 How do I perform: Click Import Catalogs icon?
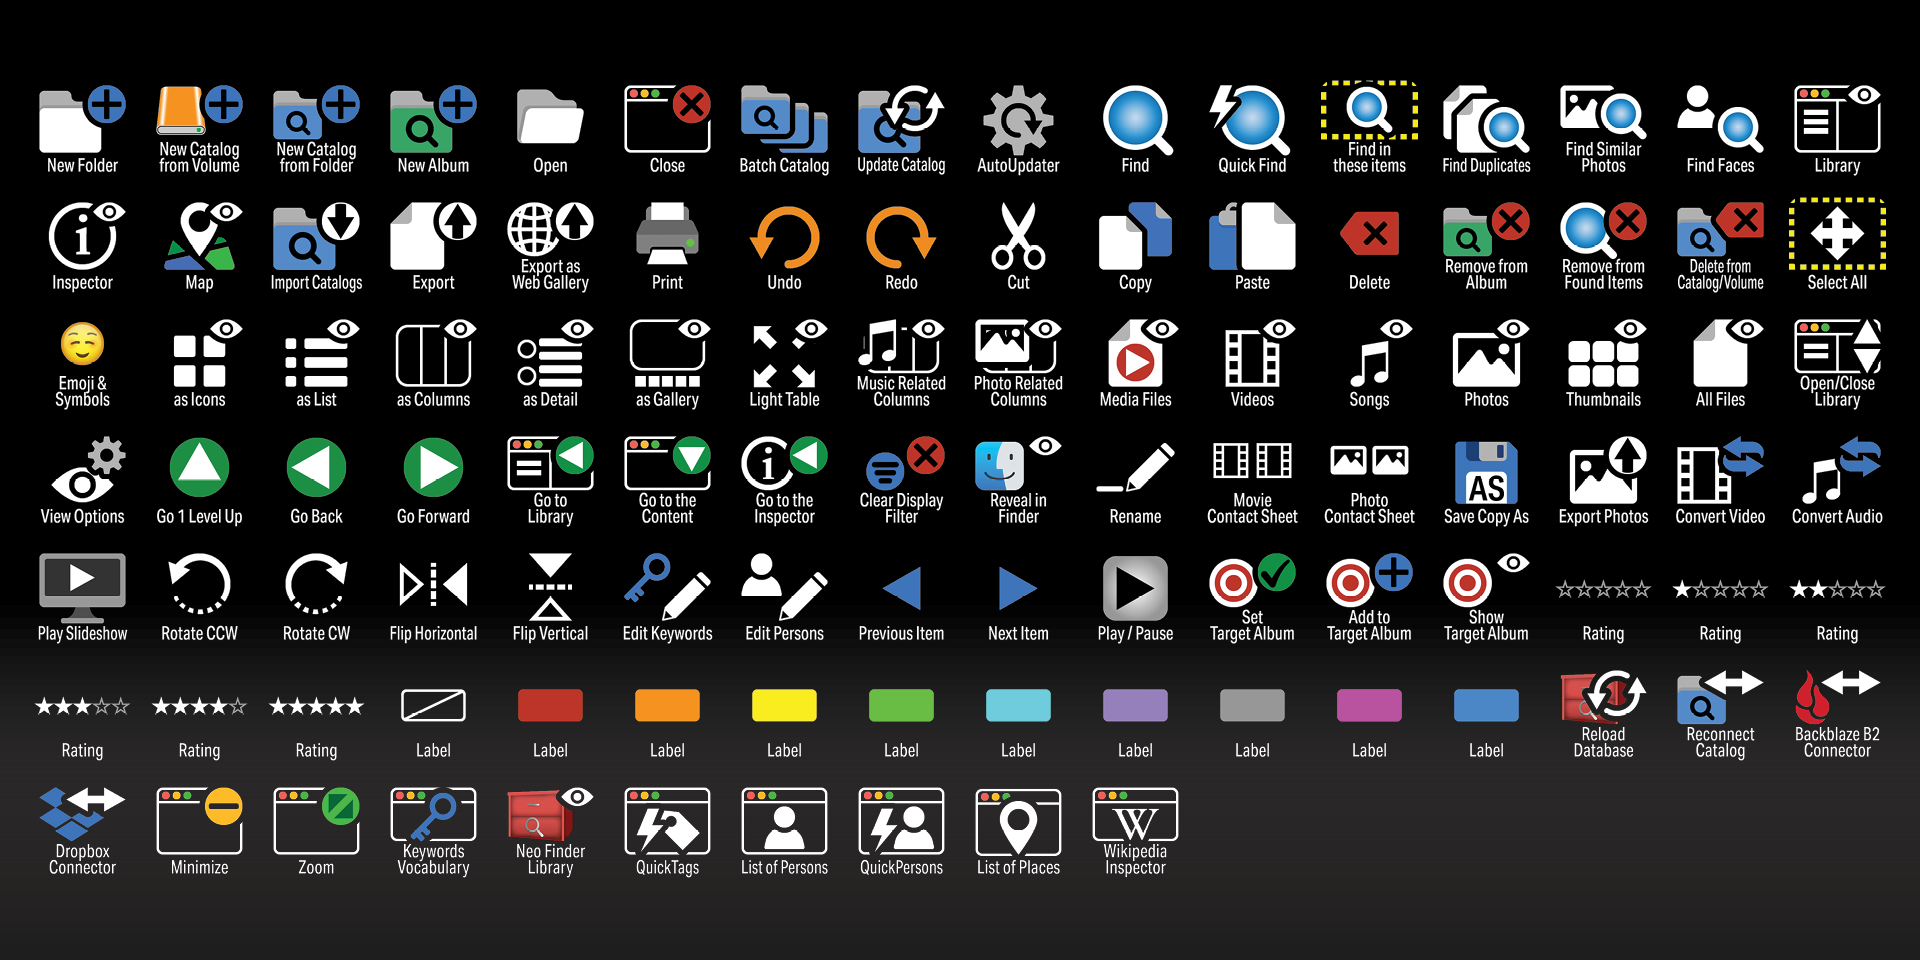pos(316,236)
